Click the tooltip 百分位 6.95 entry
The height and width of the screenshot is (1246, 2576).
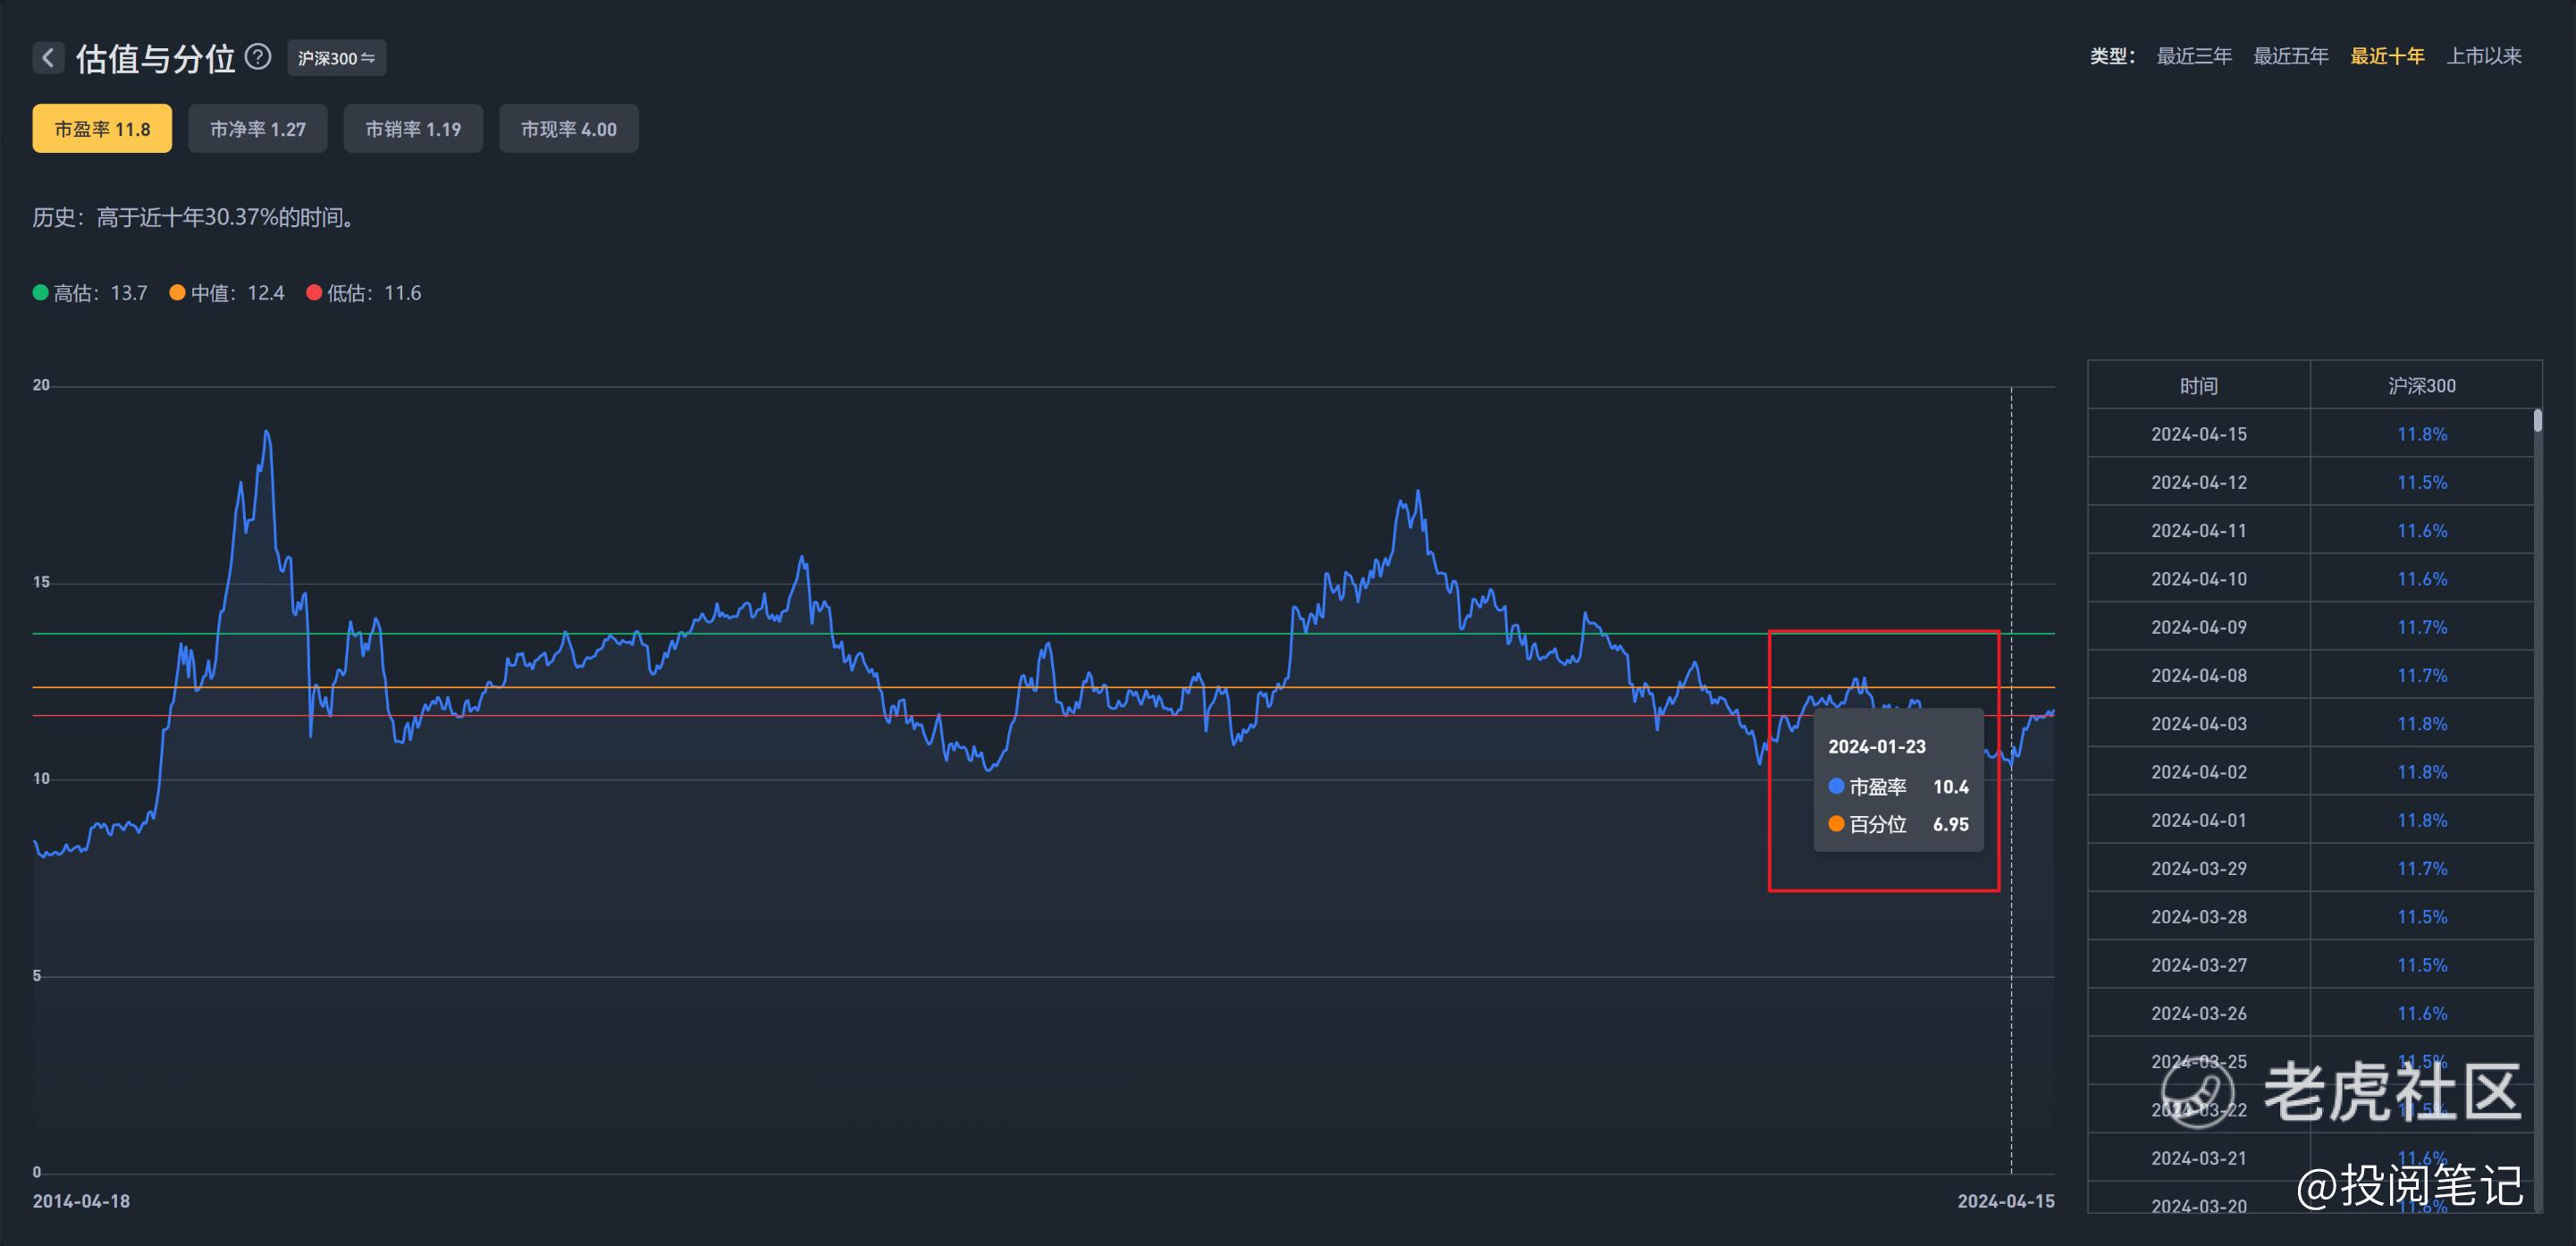coord(1898,824)
